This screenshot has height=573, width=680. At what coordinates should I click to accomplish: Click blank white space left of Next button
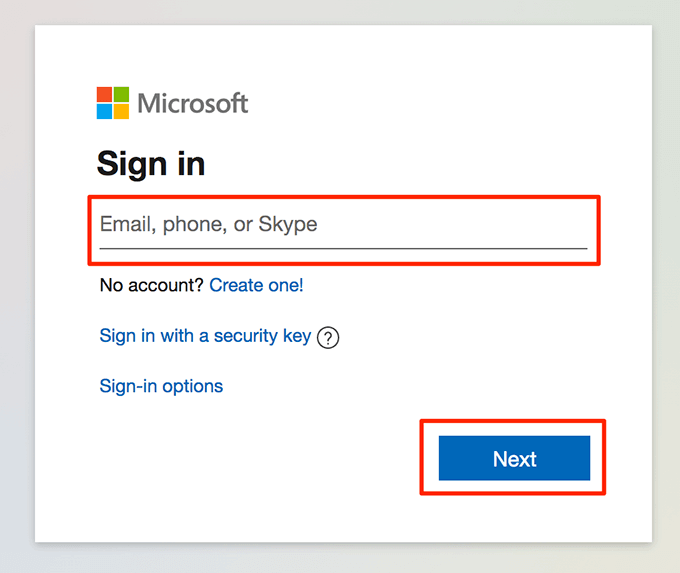250,460
